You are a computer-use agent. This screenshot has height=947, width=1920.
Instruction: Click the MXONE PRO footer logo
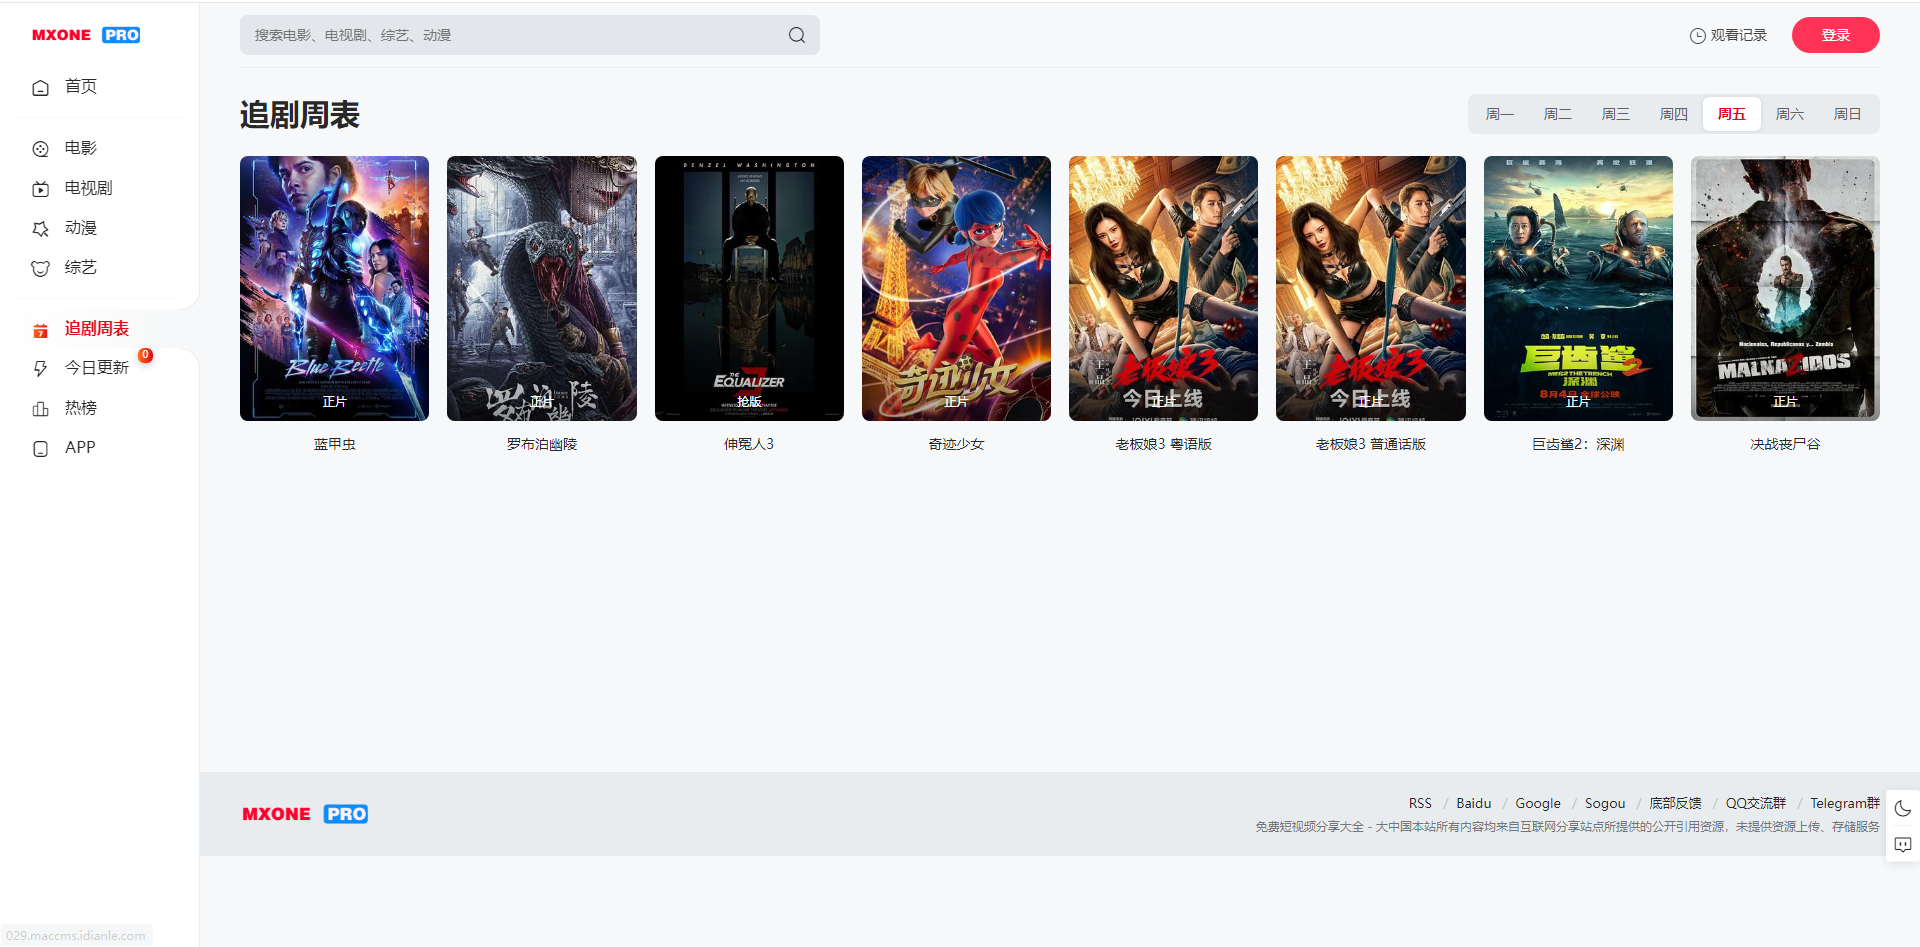pos(305,814)
